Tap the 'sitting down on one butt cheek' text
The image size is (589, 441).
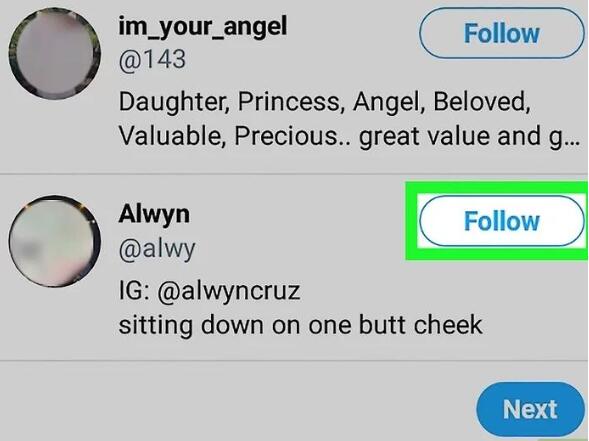tap(301, 325)
